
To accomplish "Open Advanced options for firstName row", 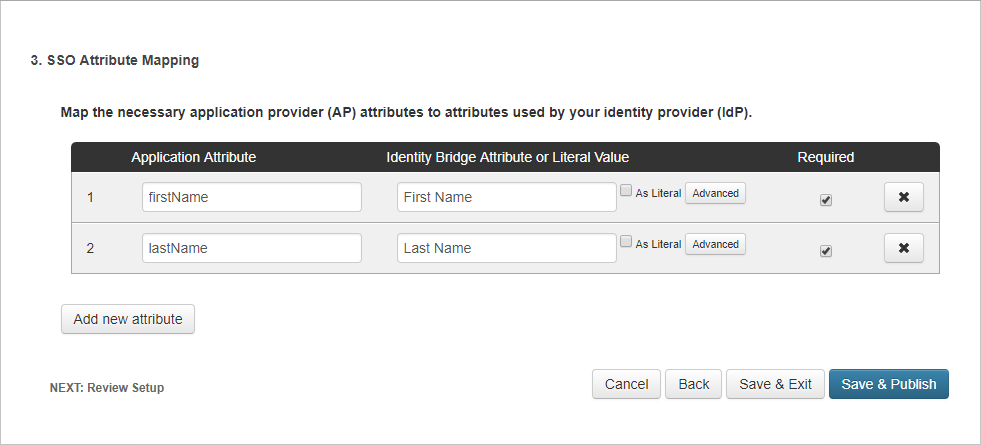I will 715,193.
